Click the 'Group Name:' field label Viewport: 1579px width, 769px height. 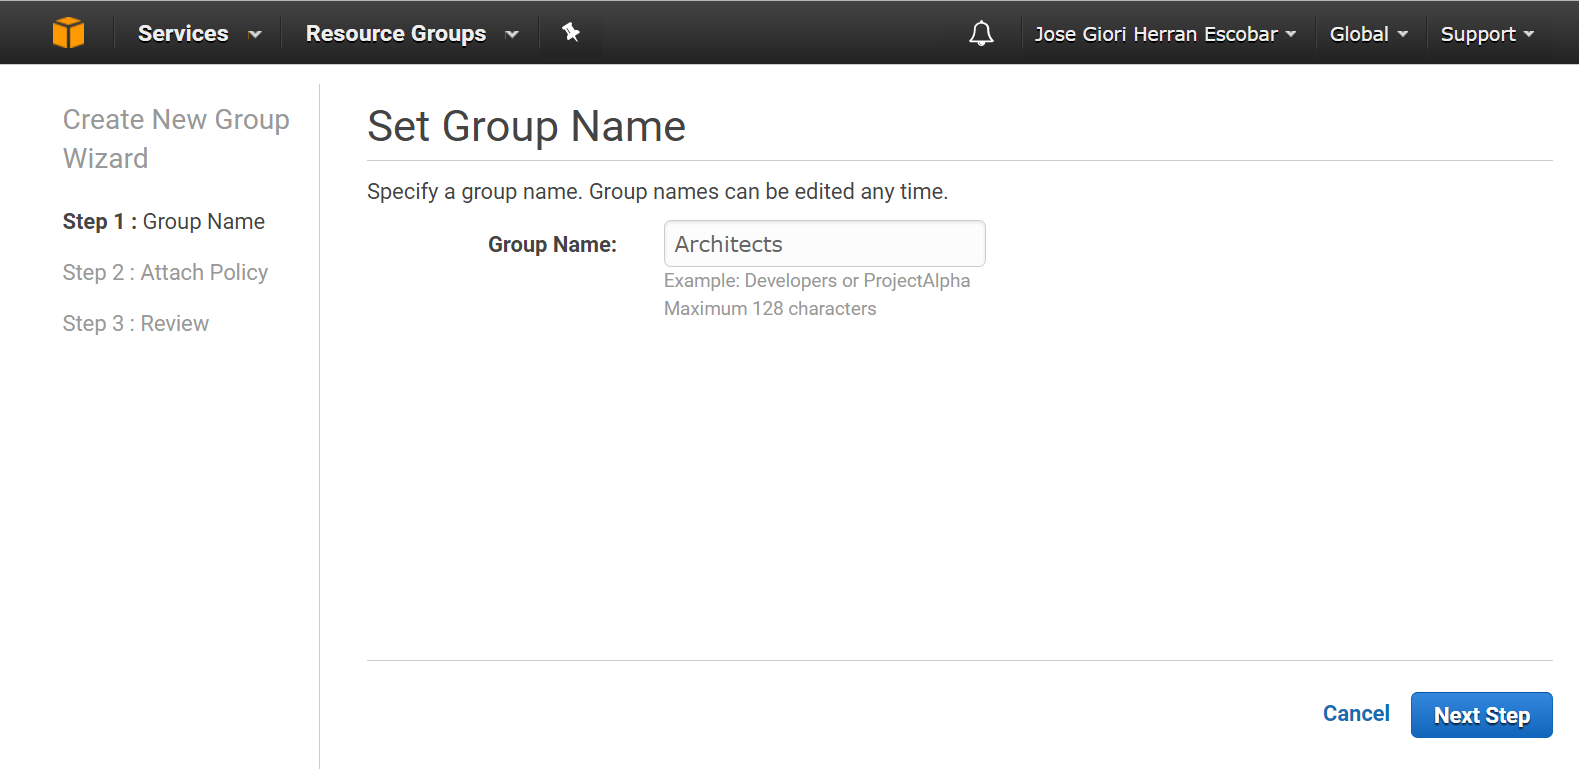click(x=552, y=244)
